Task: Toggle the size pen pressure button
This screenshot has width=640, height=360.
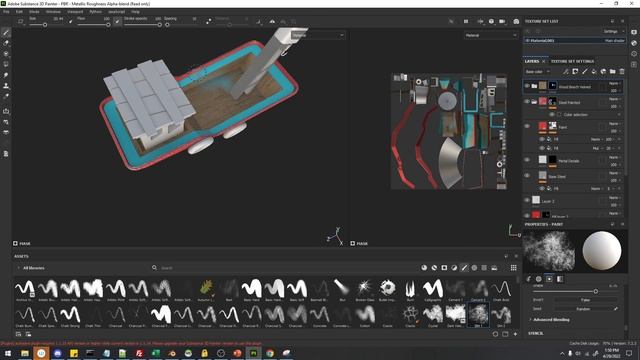Action: click(71, 22)
